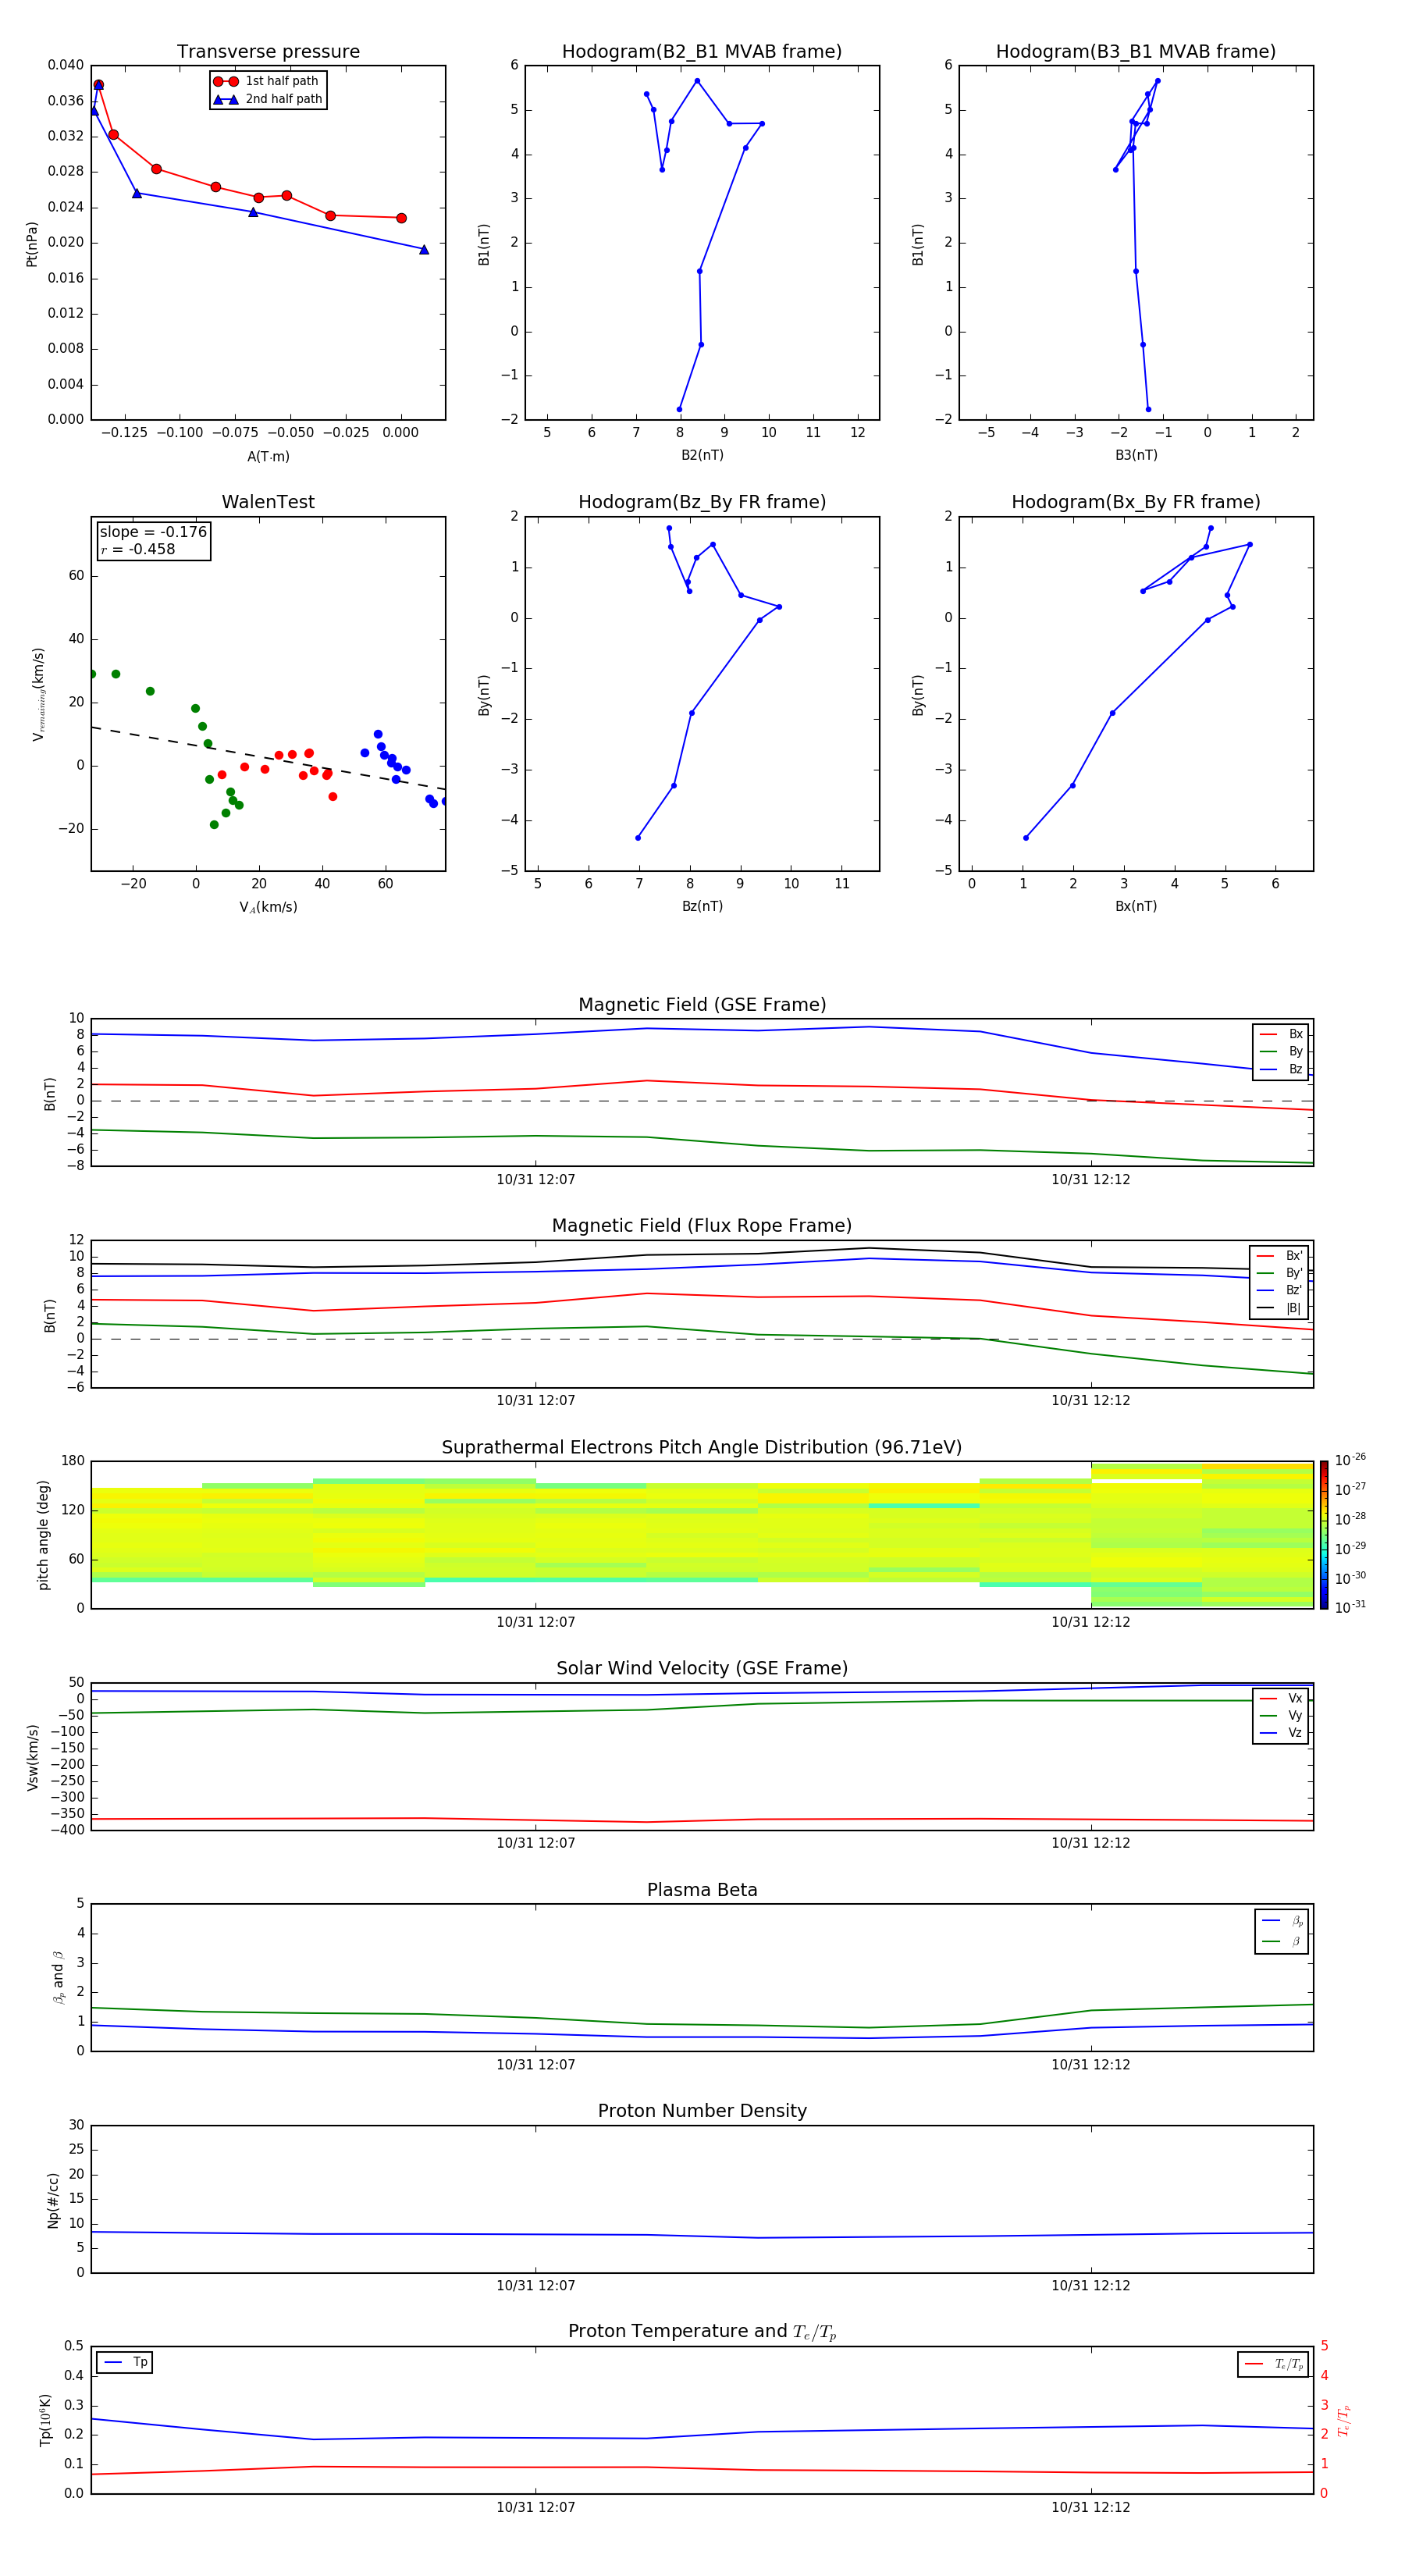Click the 'Hodogram(Bx_By FR frame)' title

[x=1136, y=502]
